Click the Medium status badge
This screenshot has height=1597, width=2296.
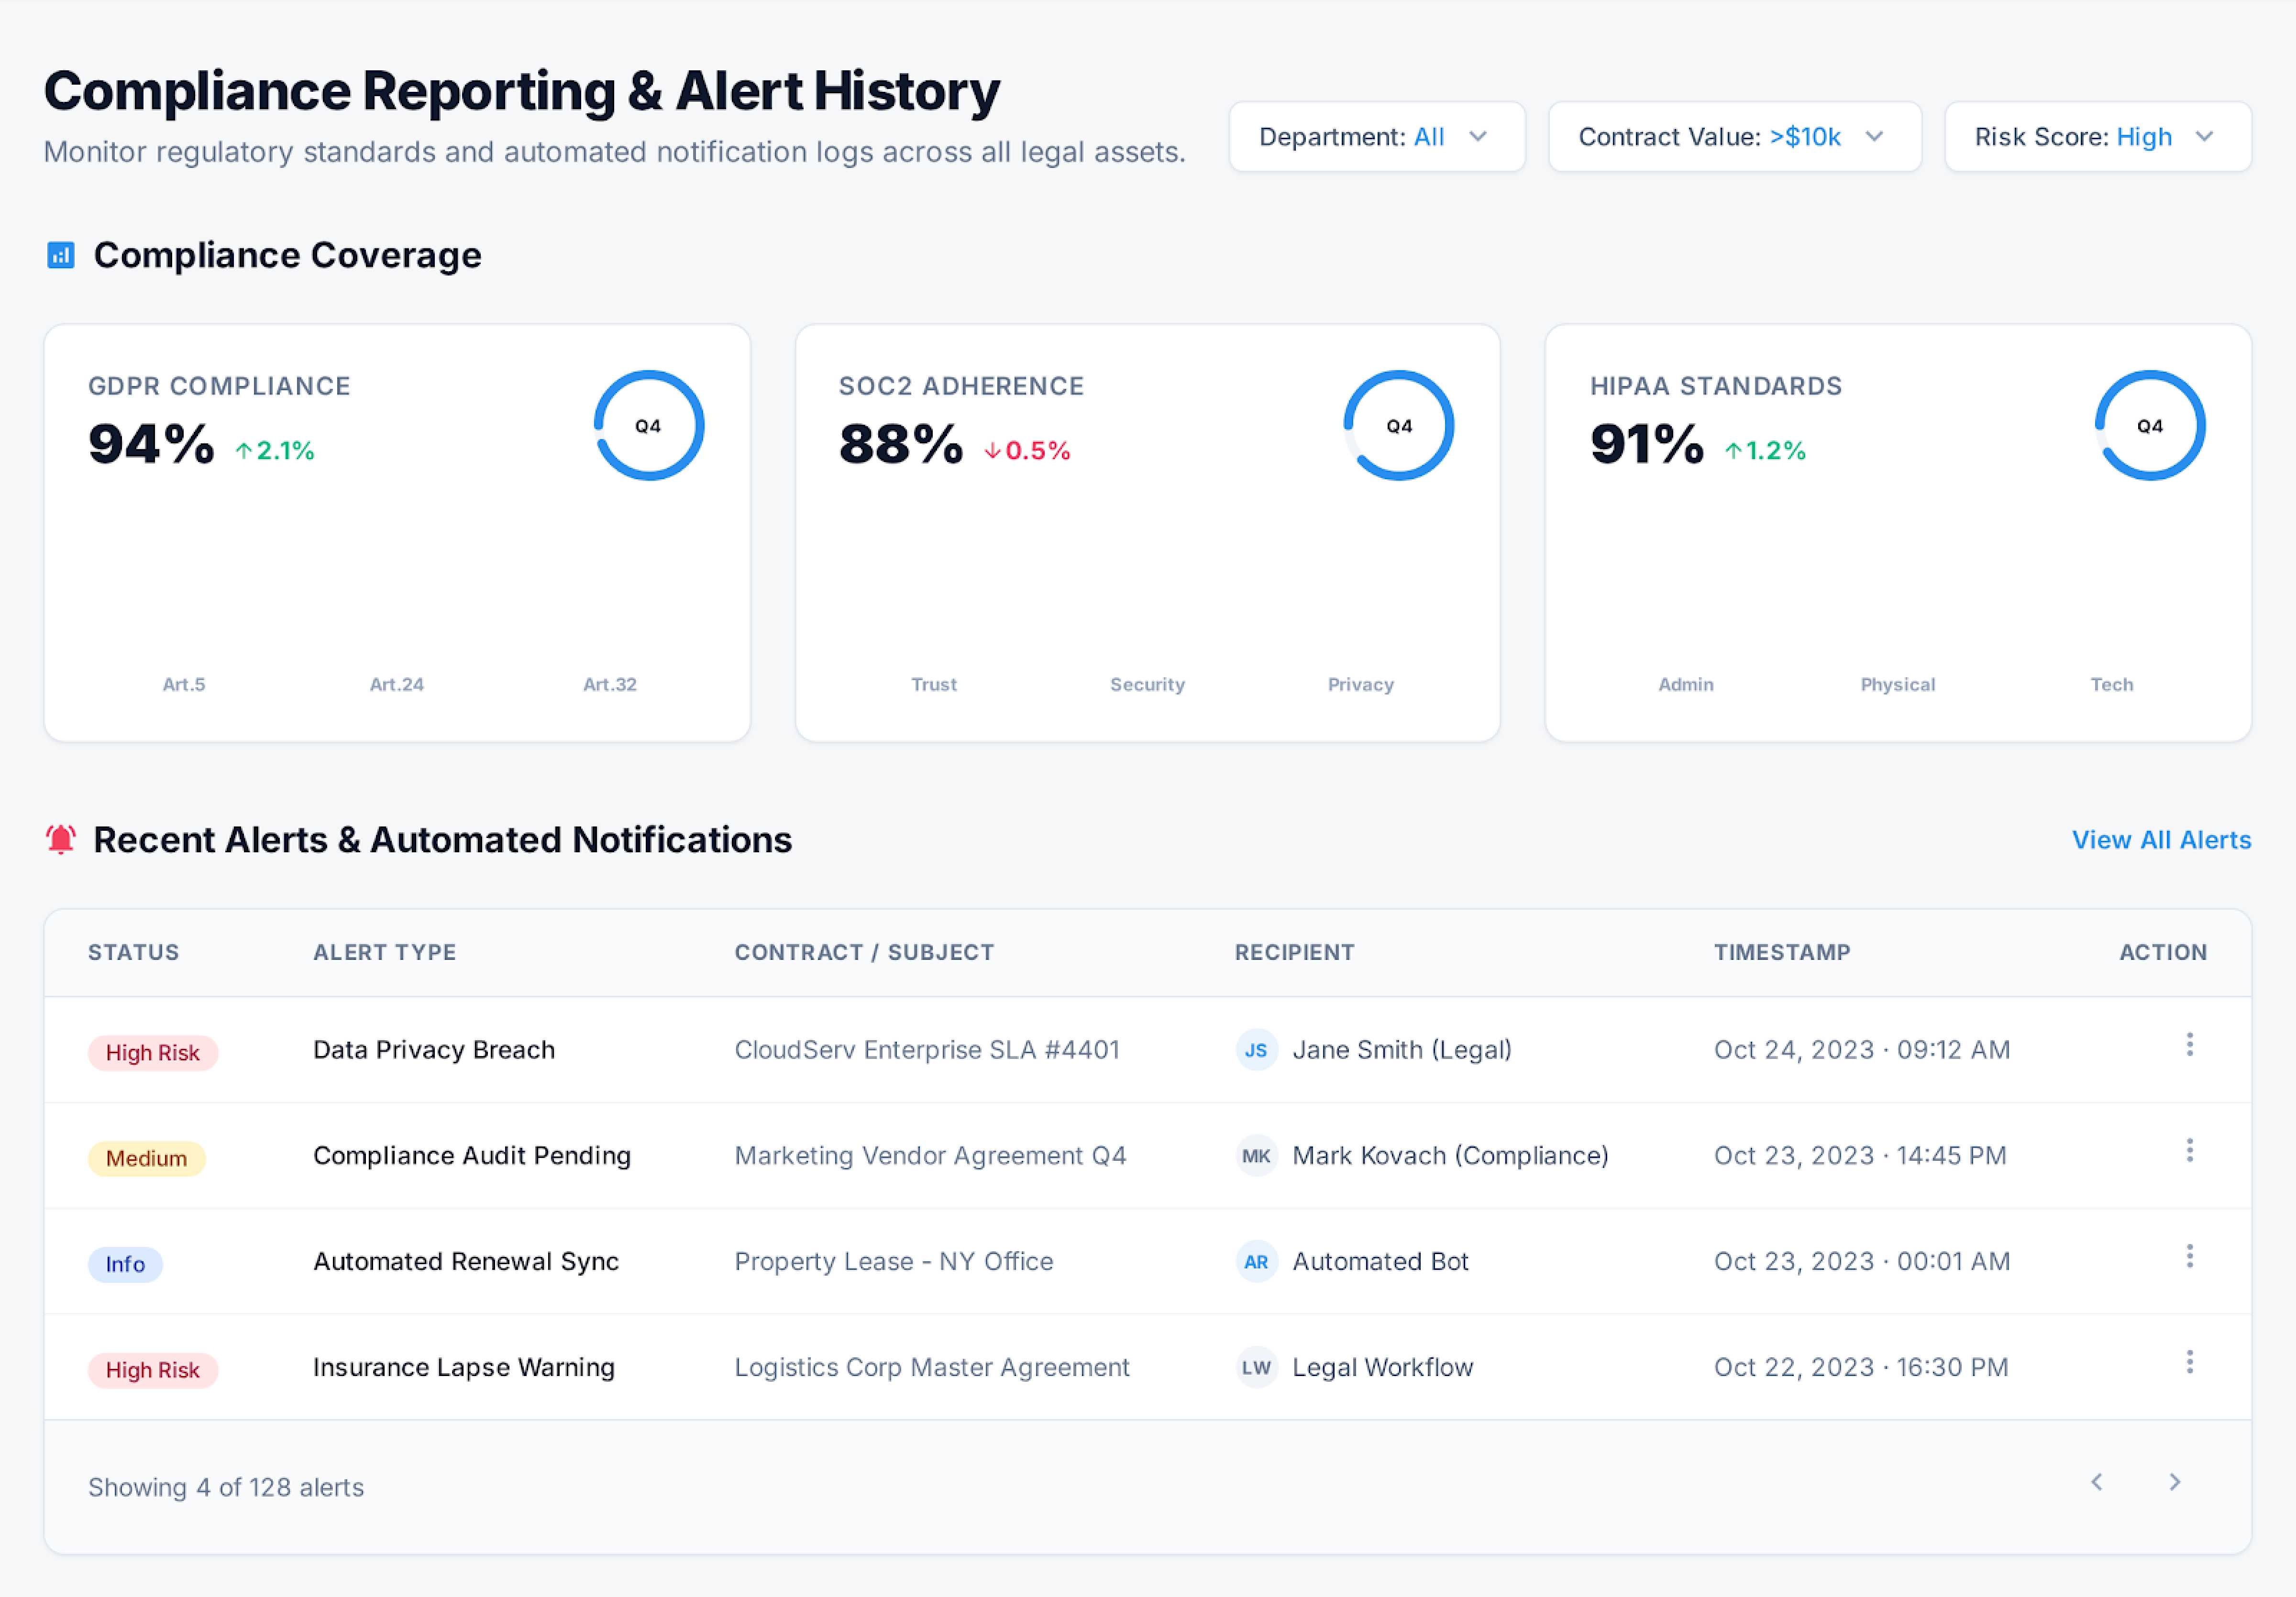click(146, 1158)
